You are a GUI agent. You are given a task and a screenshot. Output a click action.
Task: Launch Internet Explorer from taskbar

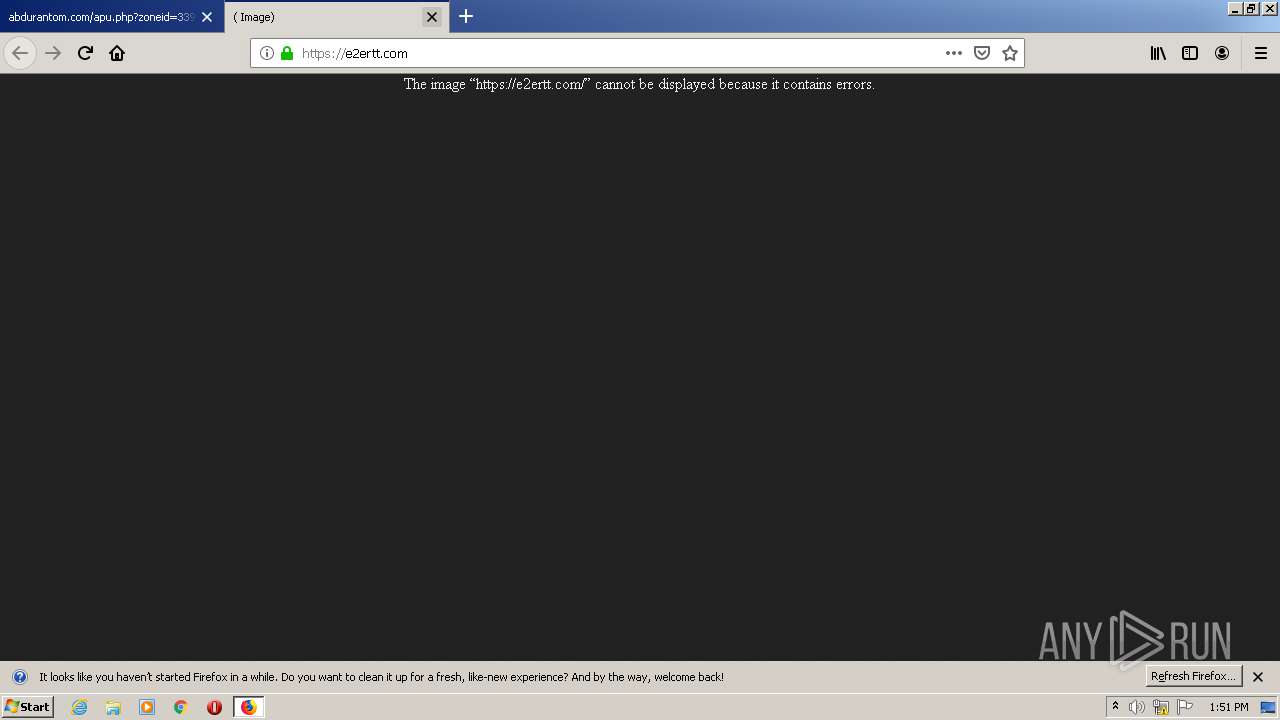point(80,707)
